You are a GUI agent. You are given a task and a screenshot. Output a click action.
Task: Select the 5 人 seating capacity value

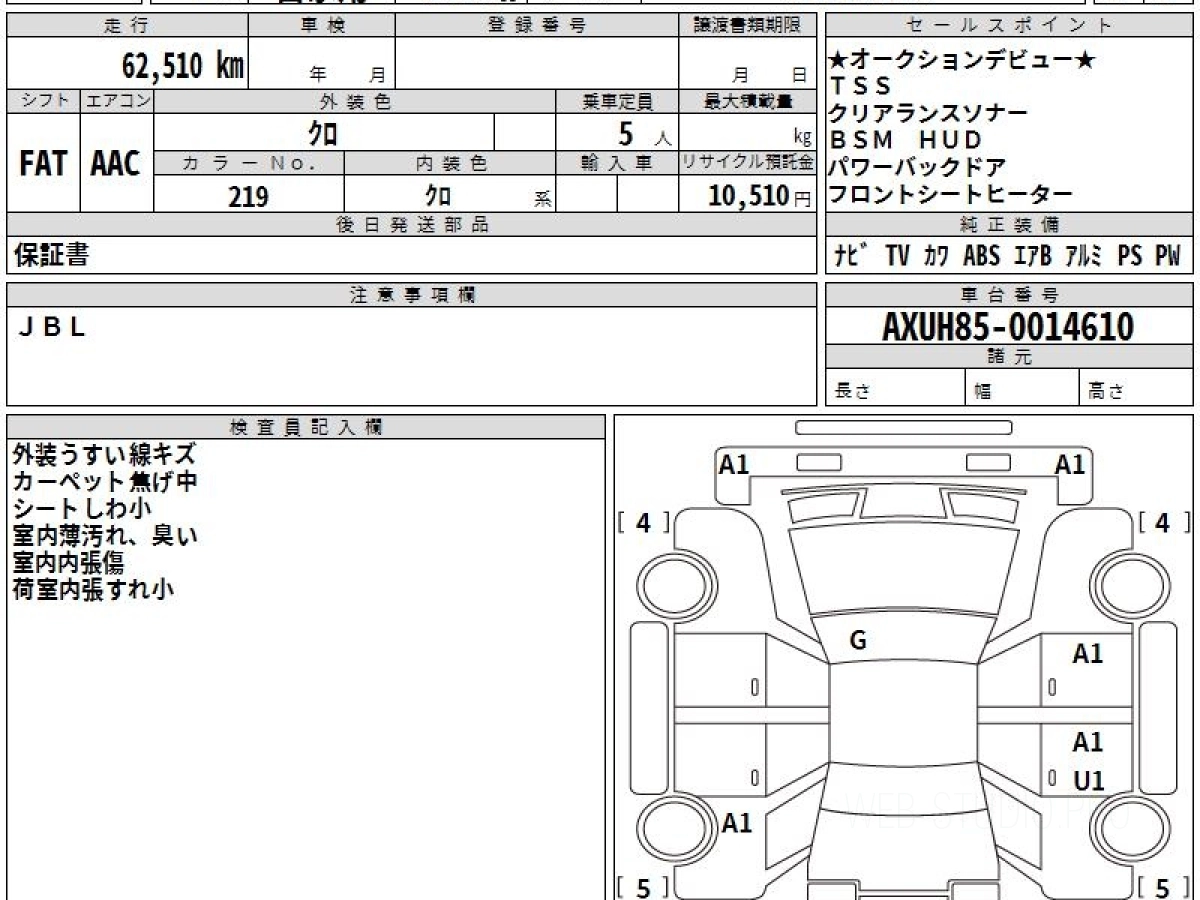pyautogui.click(x=644, y=134)
